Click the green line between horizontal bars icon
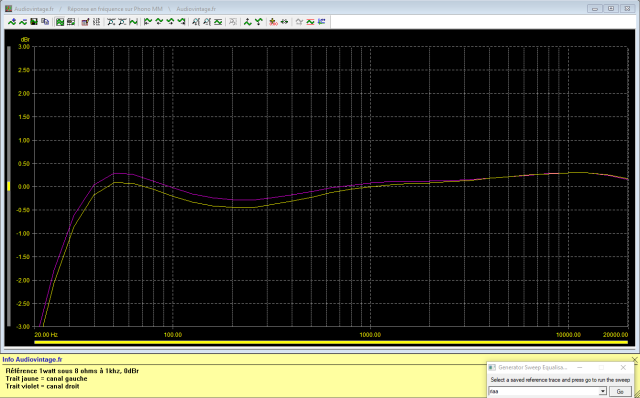 (218, 22)
